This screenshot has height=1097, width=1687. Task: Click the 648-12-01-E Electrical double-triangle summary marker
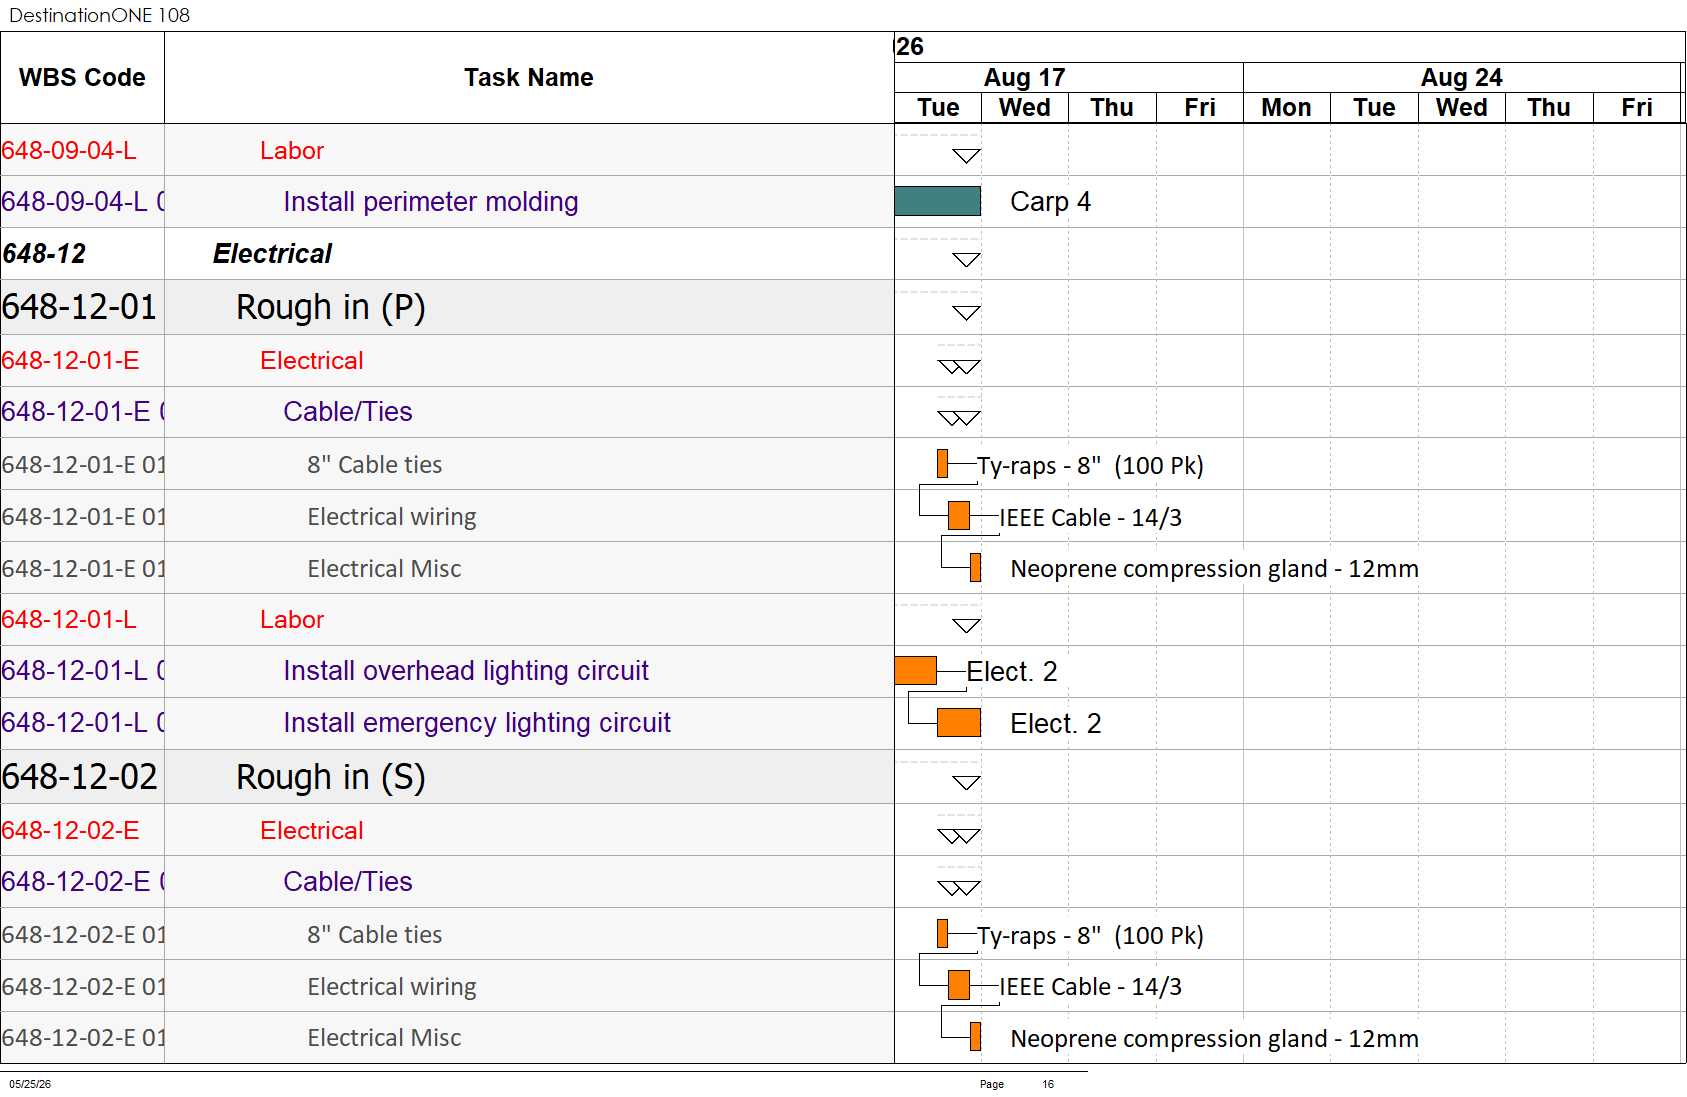[958, 367]
